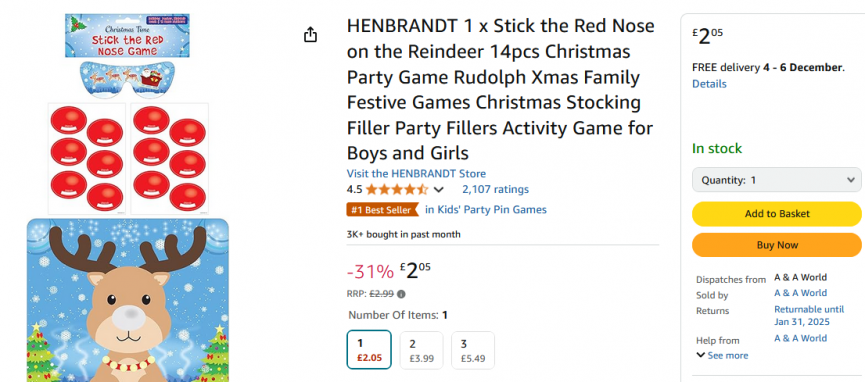Expand the rating breakdown chevron
This screenshot has width=865, height=382.
coord(439,190)
